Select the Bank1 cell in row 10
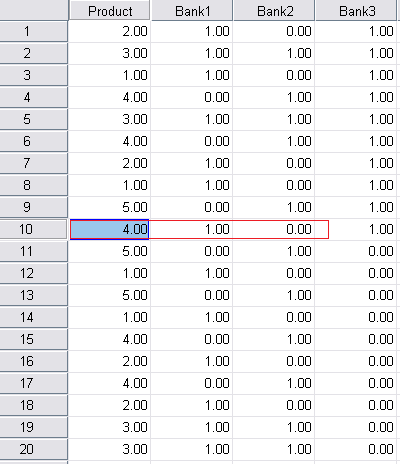The image size is (400, 464). (192, 229)
